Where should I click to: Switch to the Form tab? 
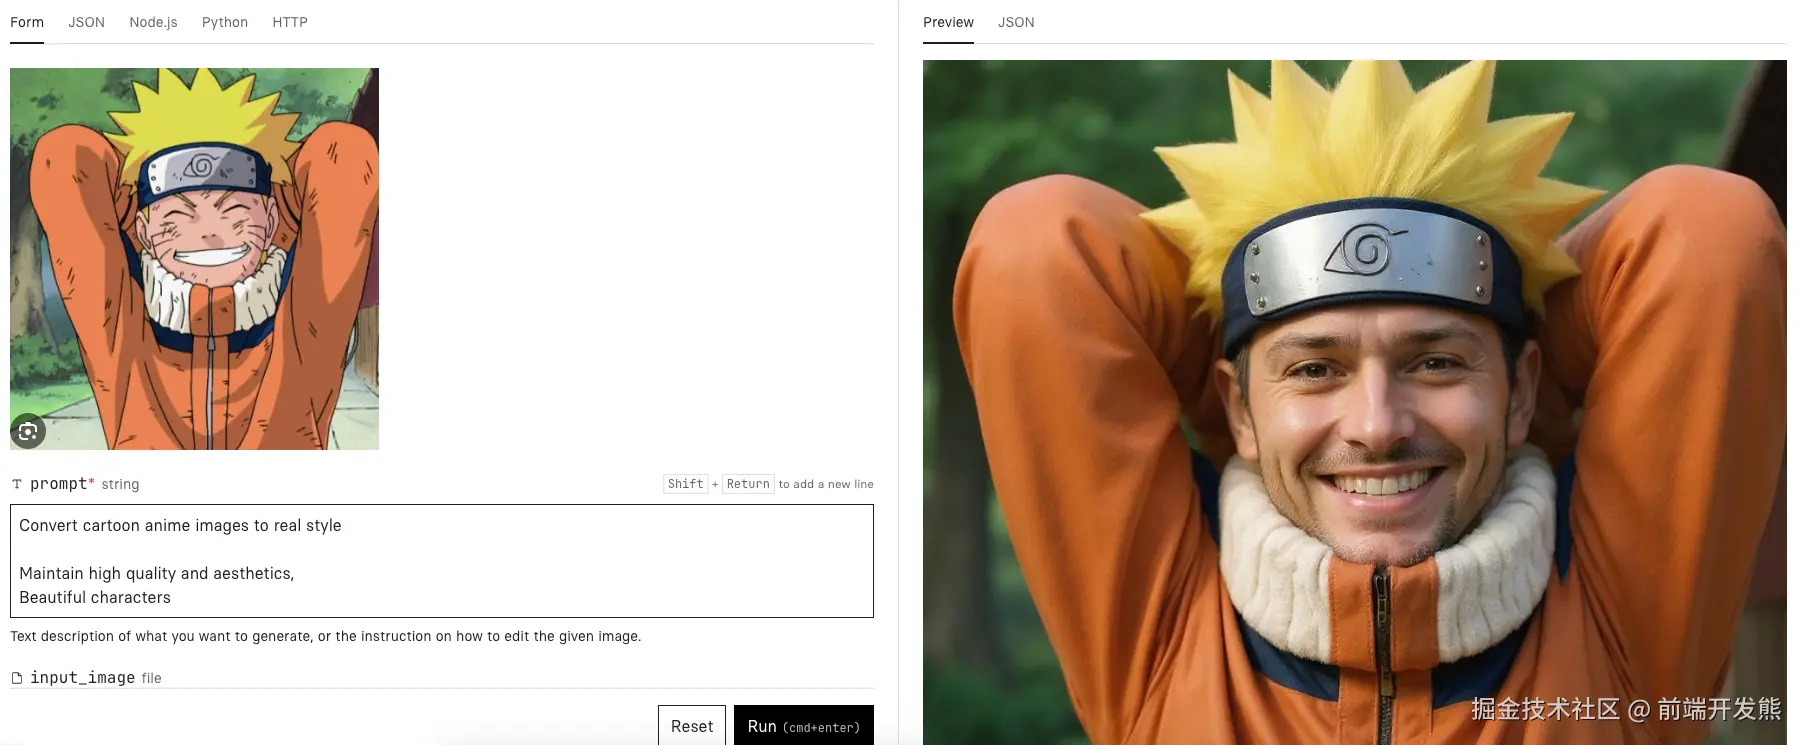click(27, 22)
